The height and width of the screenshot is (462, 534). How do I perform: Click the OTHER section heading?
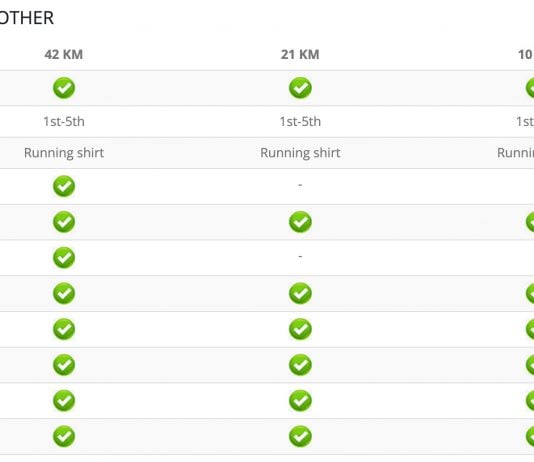(27, 18)
